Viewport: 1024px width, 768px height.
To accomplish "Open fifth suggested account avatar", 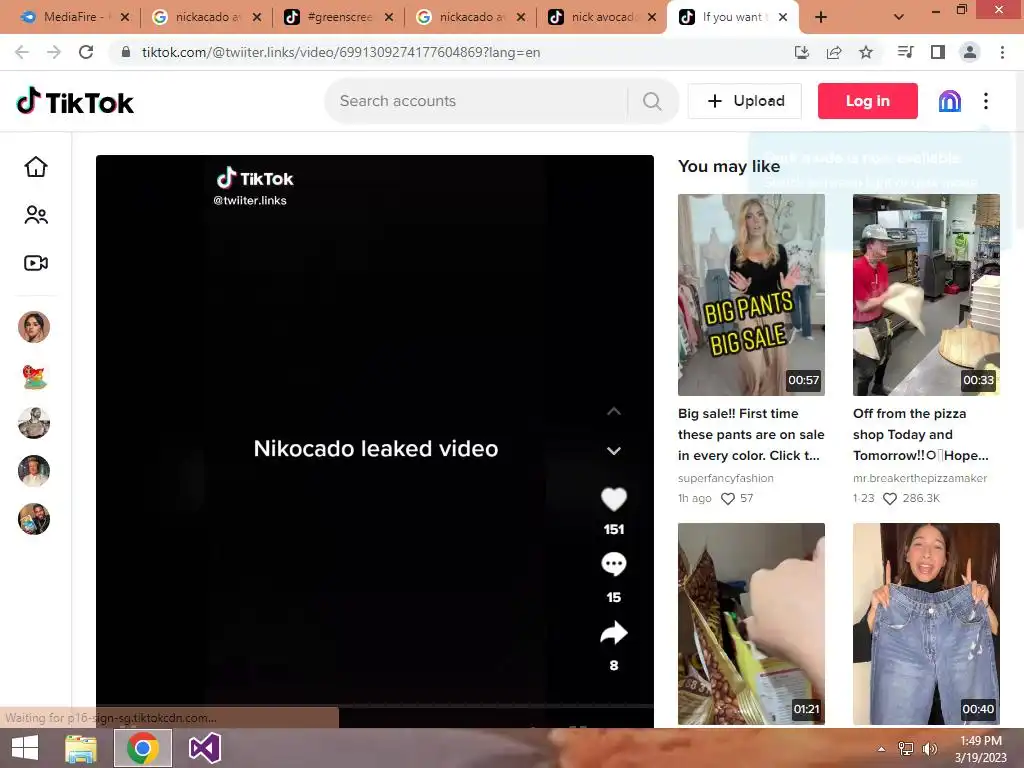I will coord(34,519).
